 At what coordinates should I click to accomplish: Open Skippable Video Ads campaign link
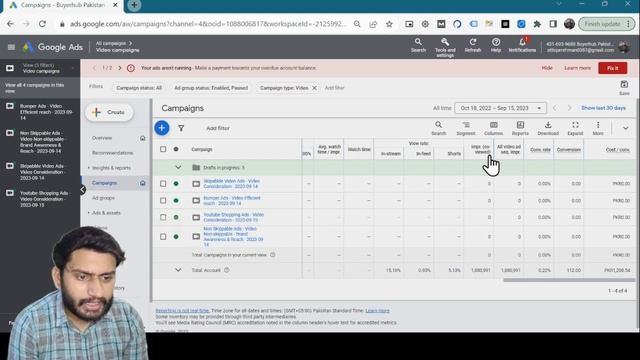(x=231, y=184)
